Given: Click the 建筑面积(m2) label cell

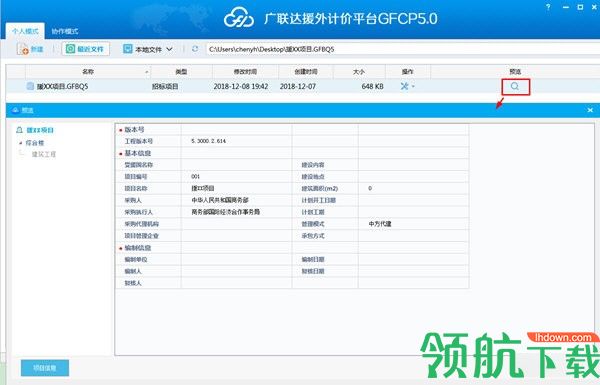Looking at the screenshot, I should click(x=325, y=189).
